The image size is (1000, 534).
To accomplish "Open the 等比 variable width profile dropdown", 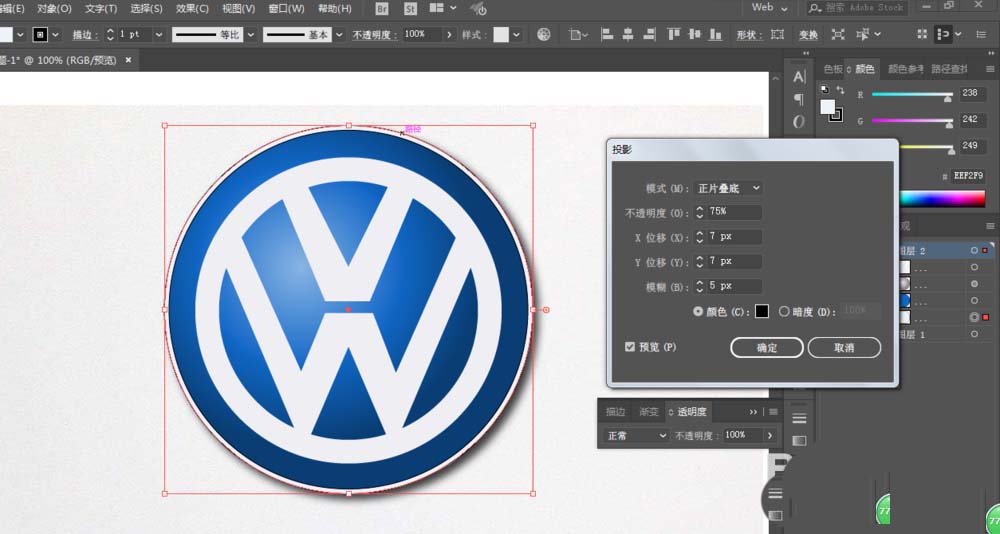I will tap(250, 34).
